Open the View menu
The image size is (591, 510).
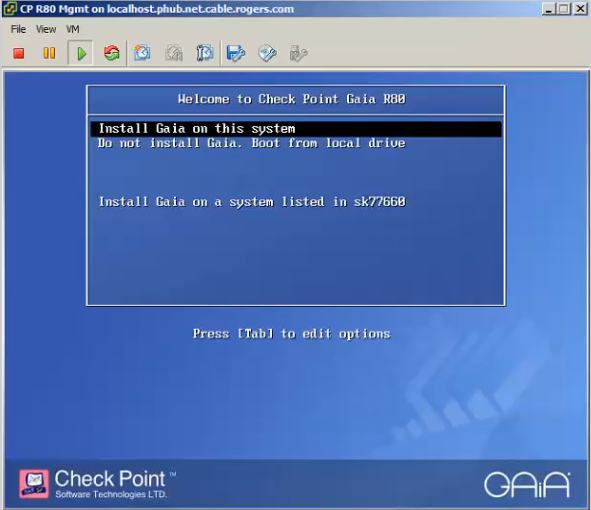(46, 29)
